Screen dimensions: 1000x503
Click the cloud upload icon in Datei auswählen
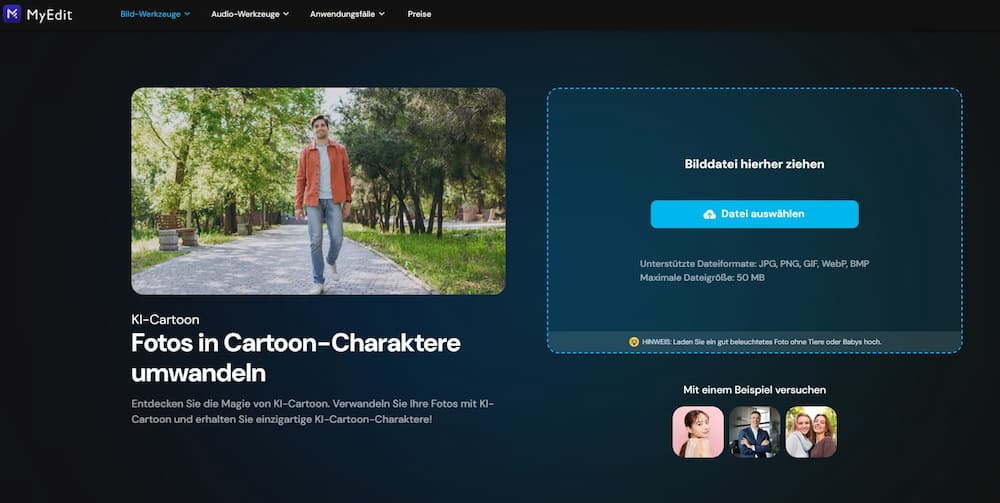[x=709, y=214]
